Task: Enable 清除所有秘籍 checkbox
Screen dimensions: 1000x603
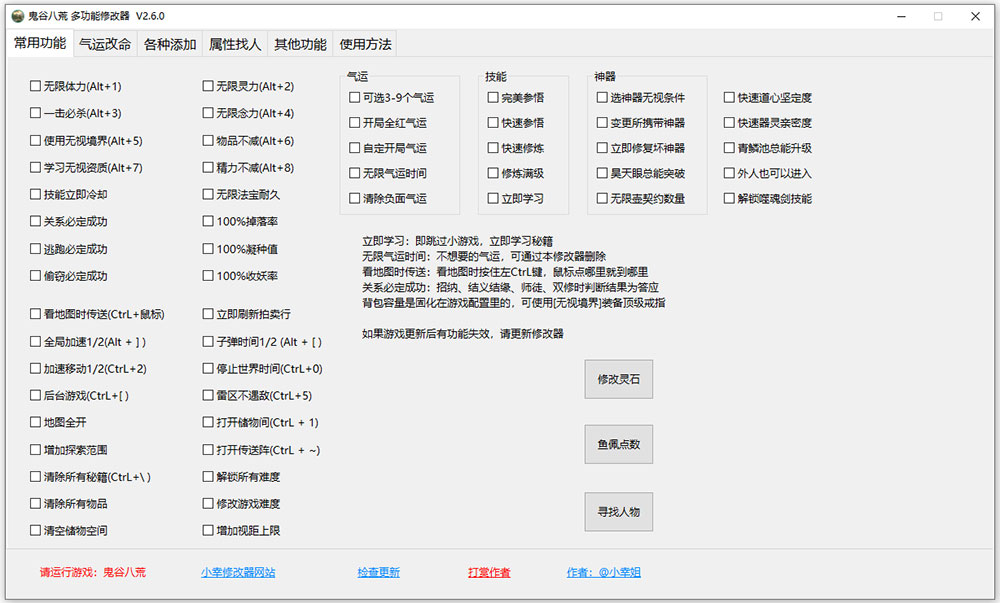Action: (x=91, y=477)
